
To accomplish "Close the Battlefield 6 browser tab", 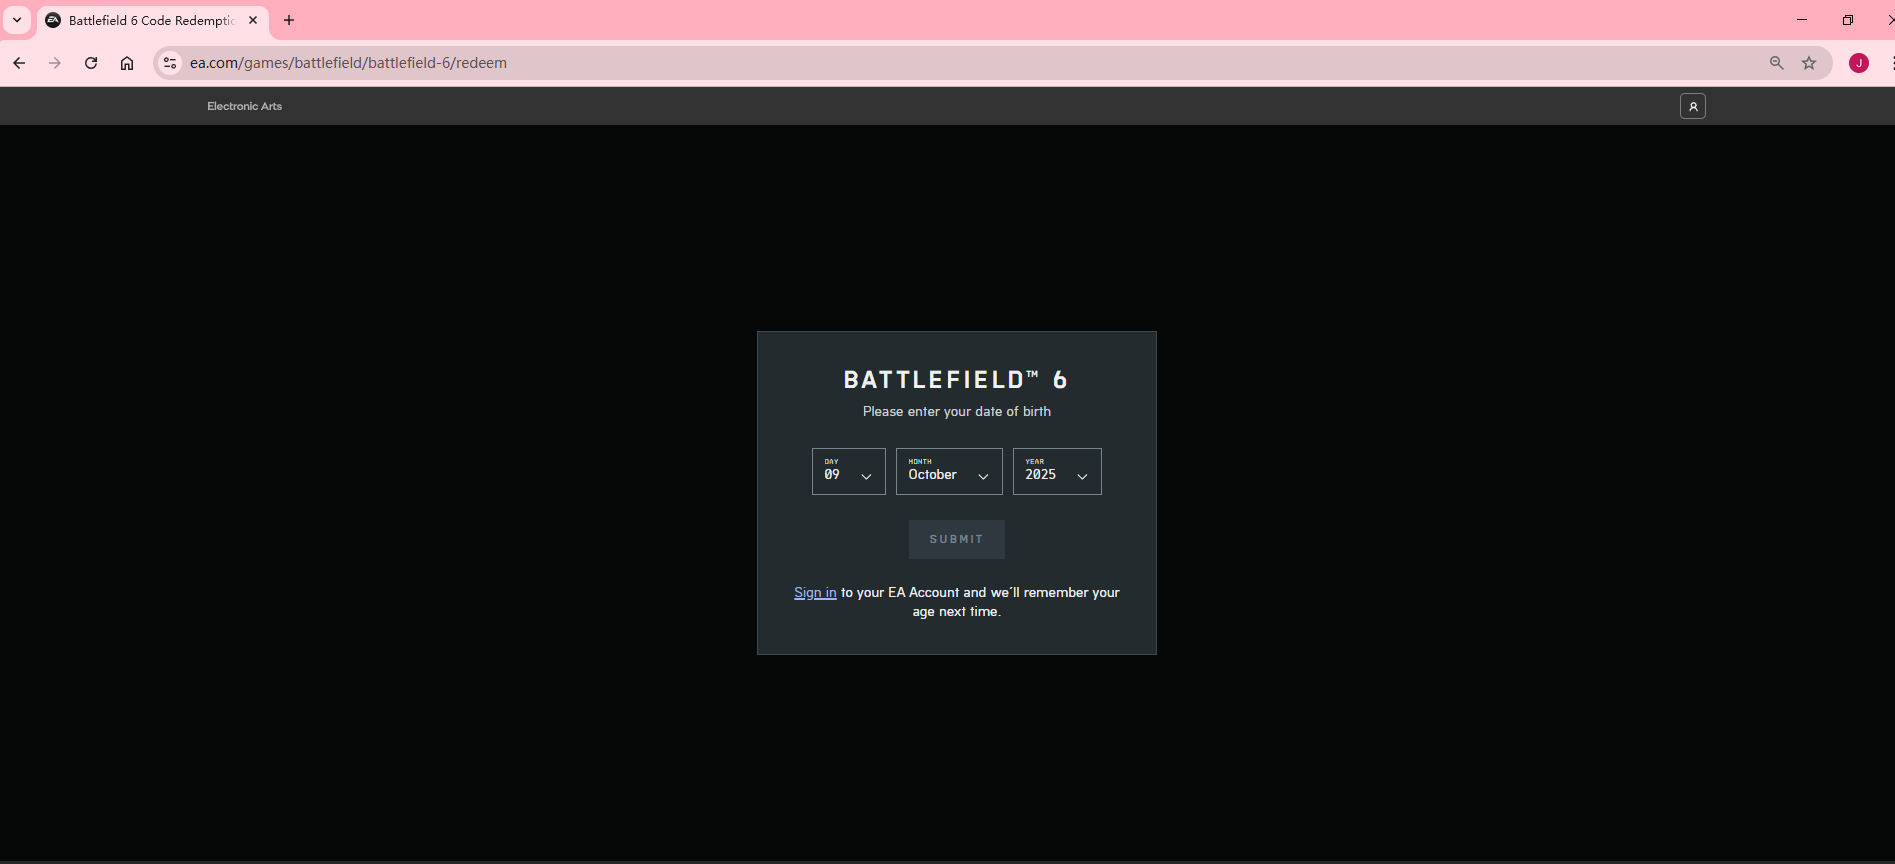I will 253,20.
